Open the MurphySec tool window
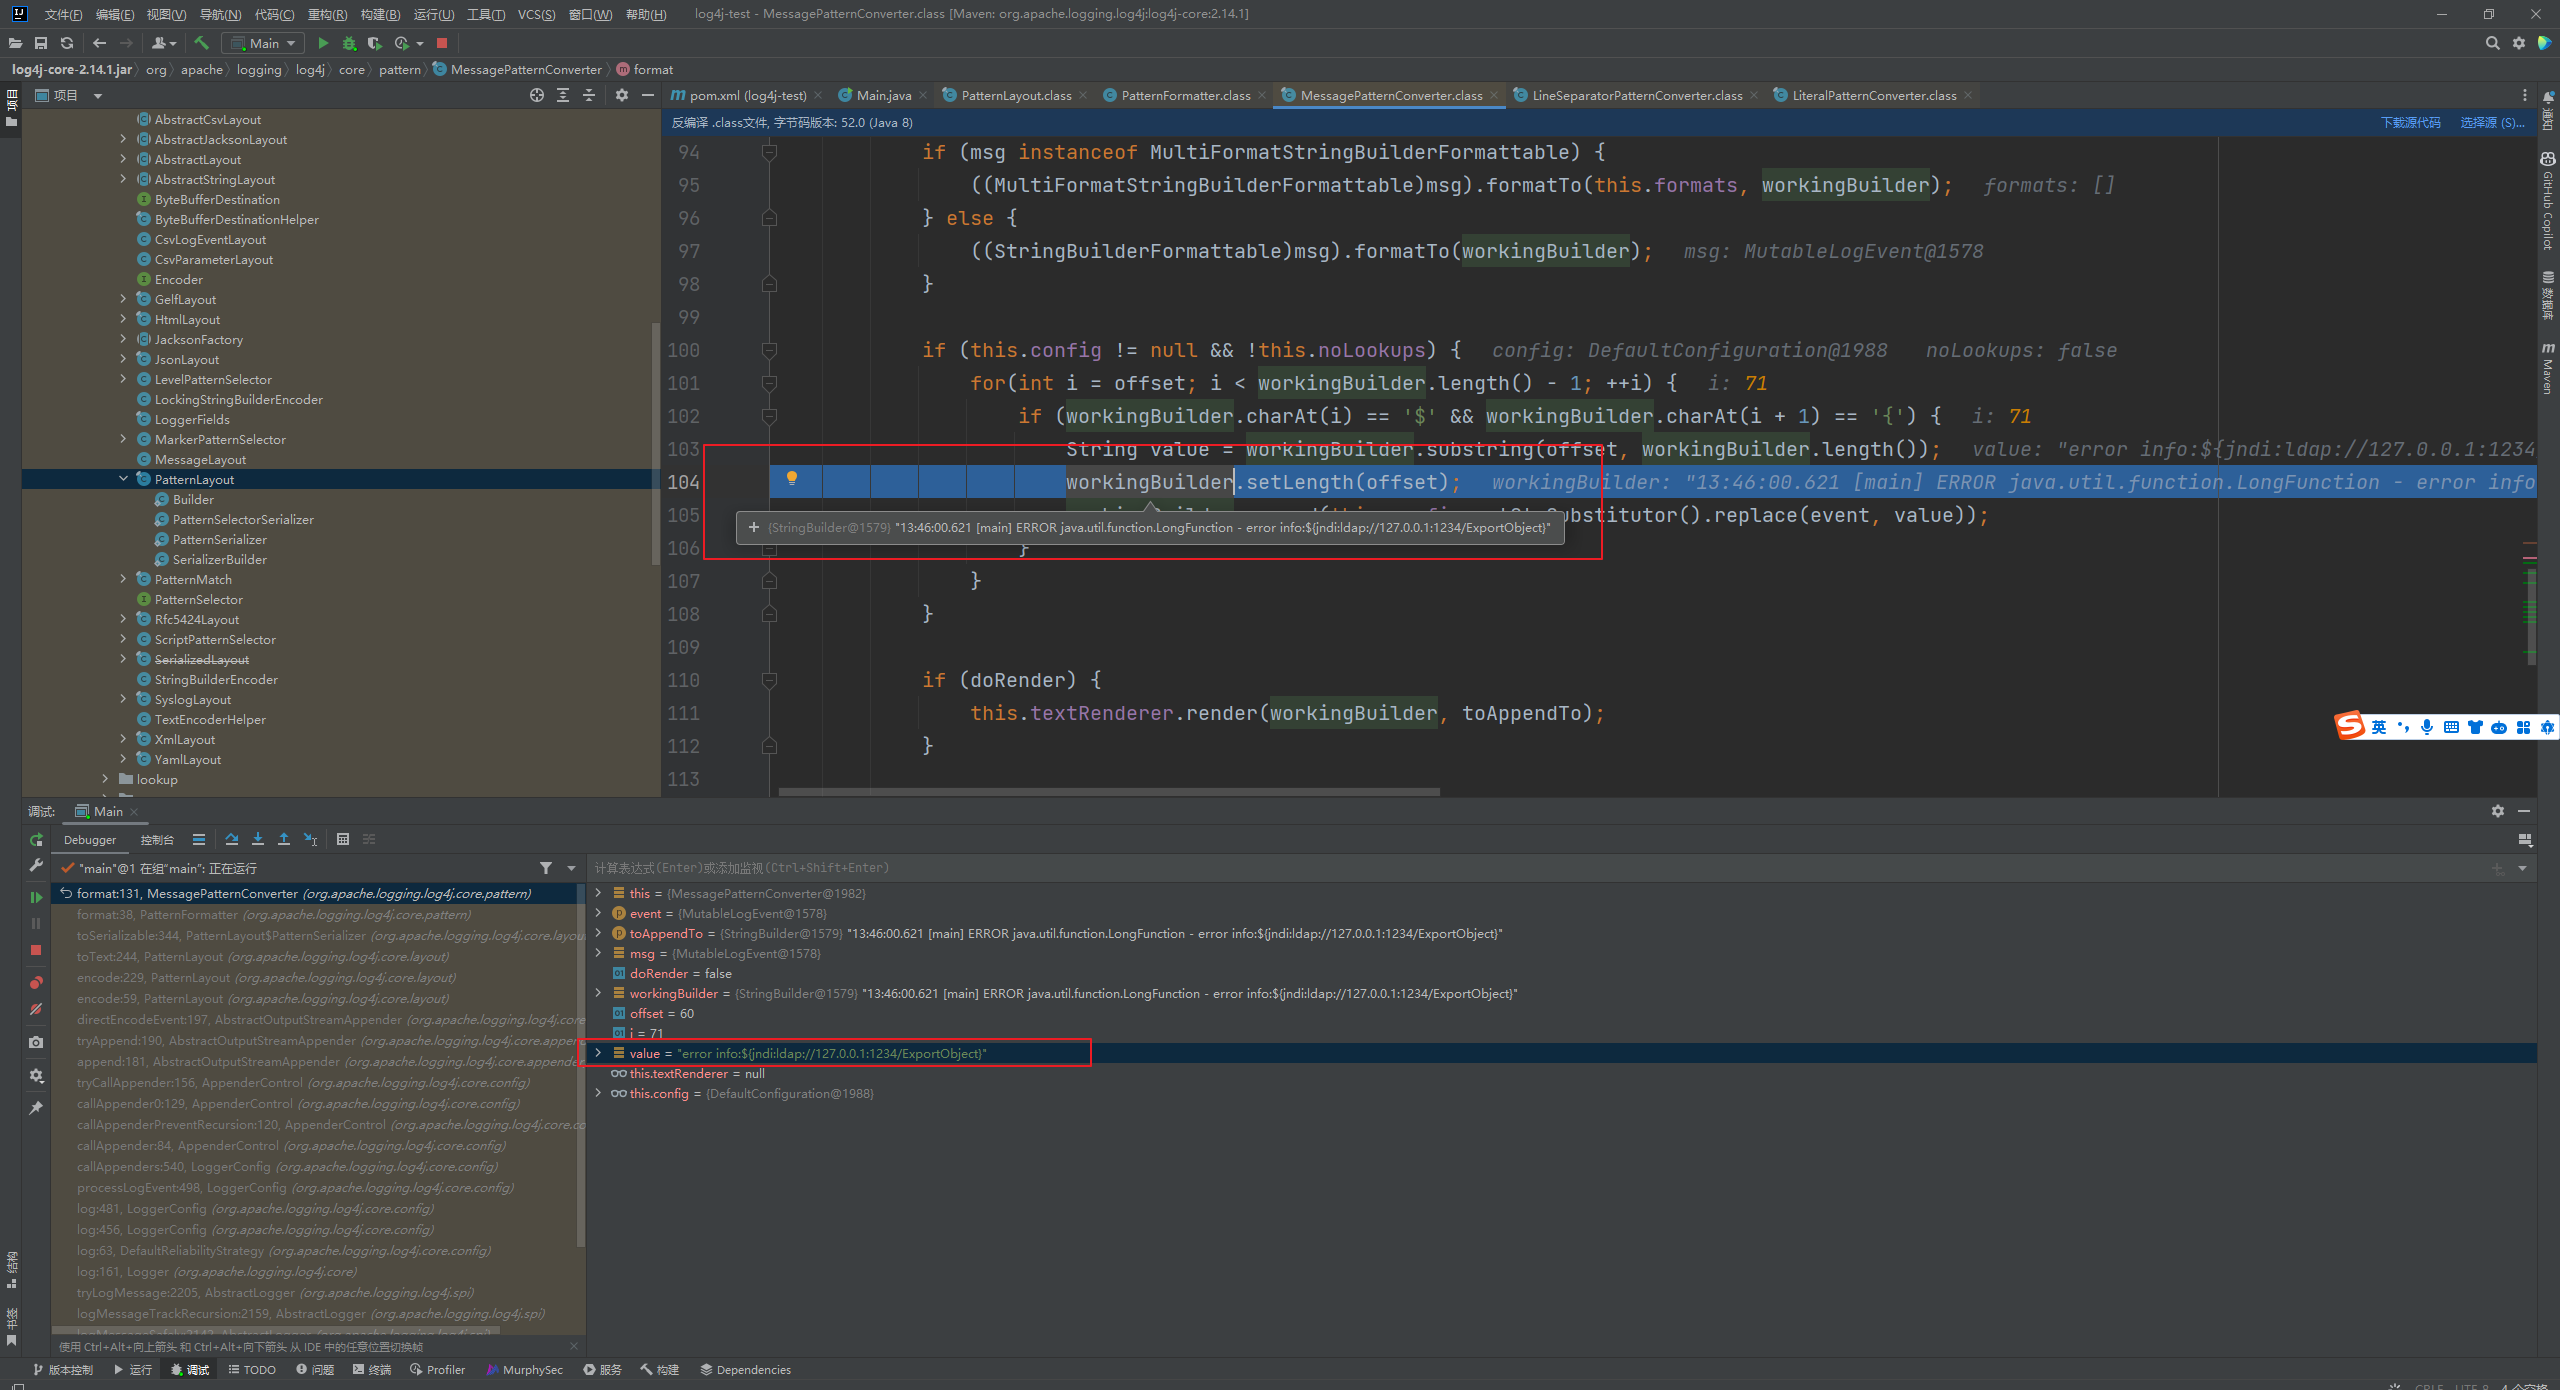This screenshot has width=2560, height=1390. pyautogui.click(x=524, y=1370)
